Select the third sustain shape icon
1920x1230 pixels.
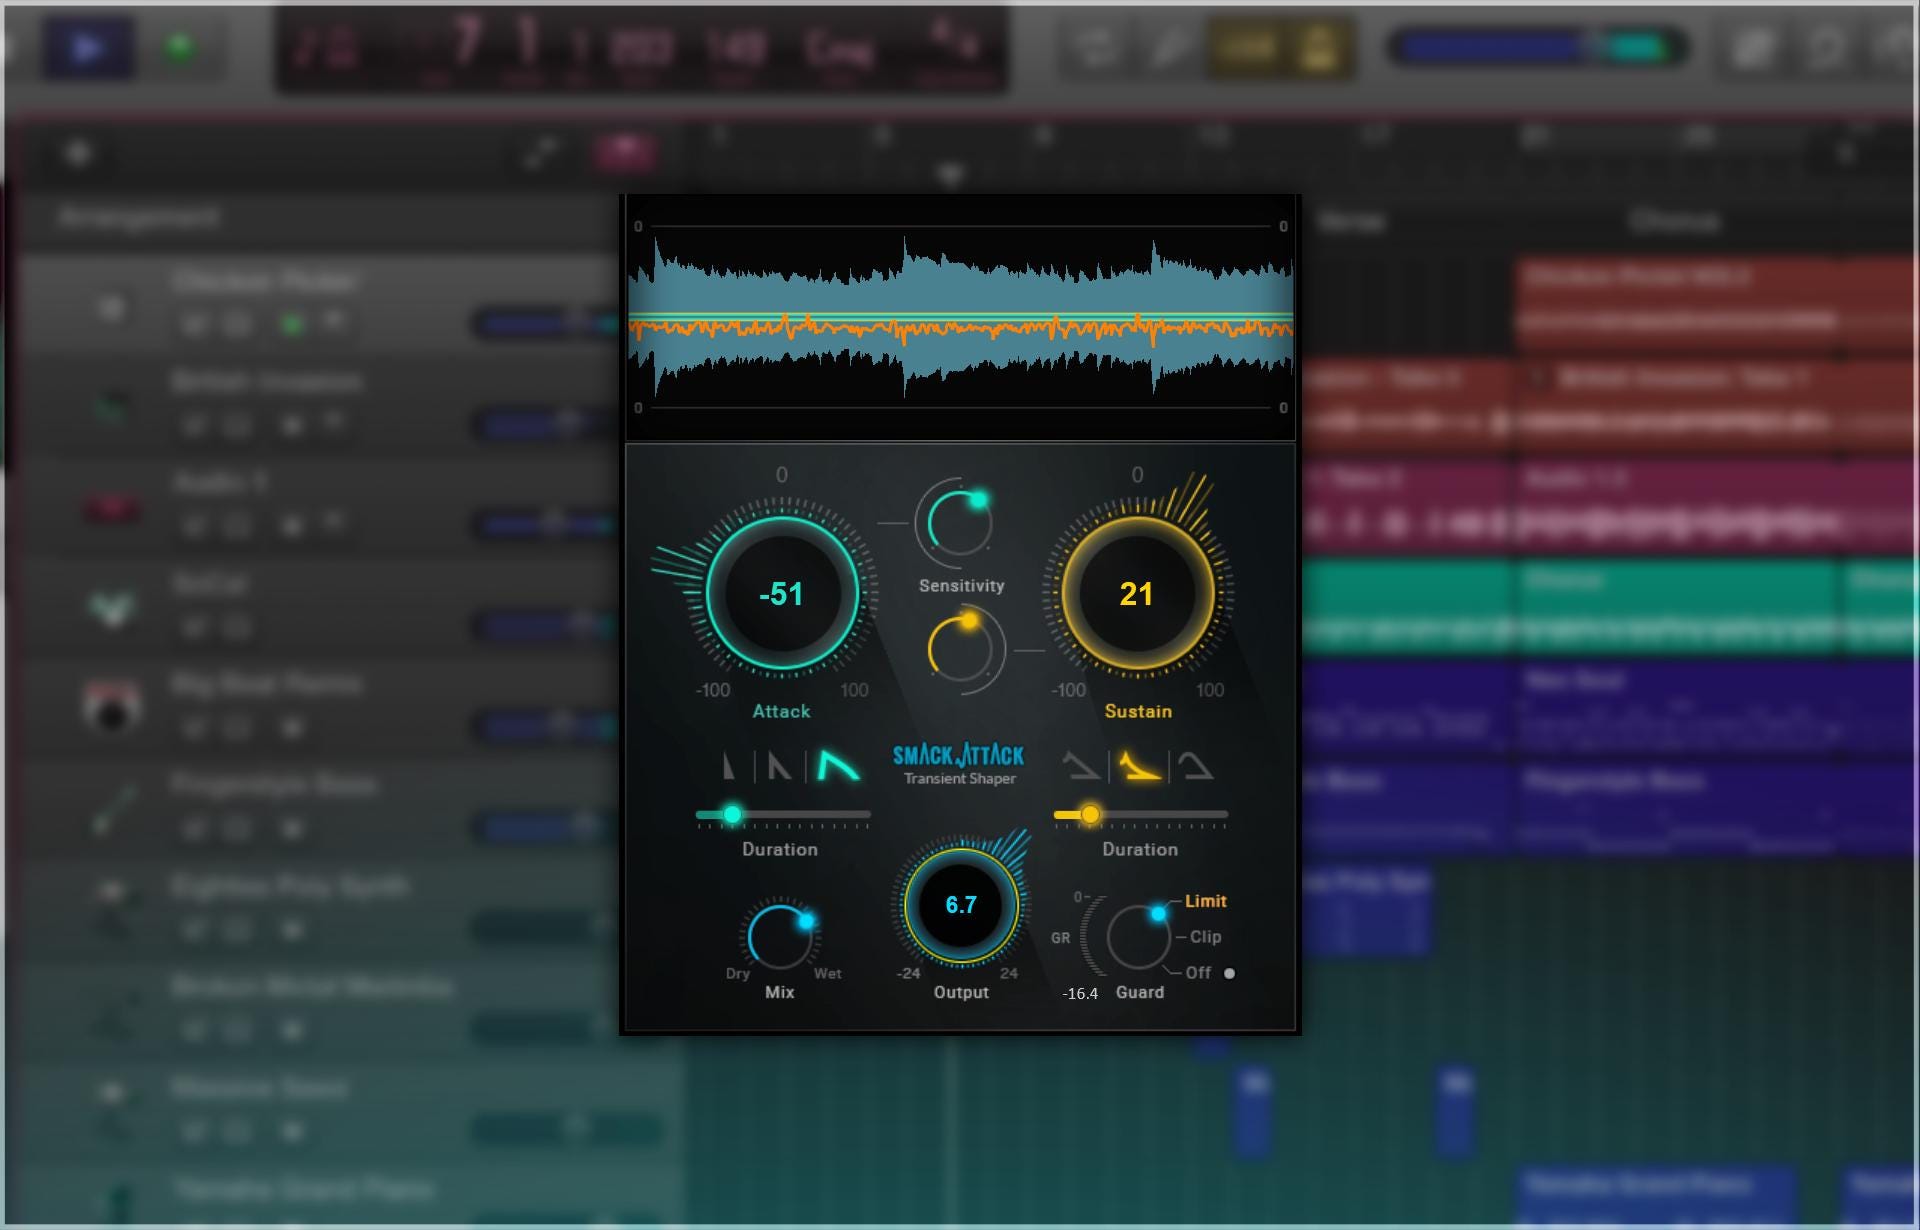[1196, 766]
